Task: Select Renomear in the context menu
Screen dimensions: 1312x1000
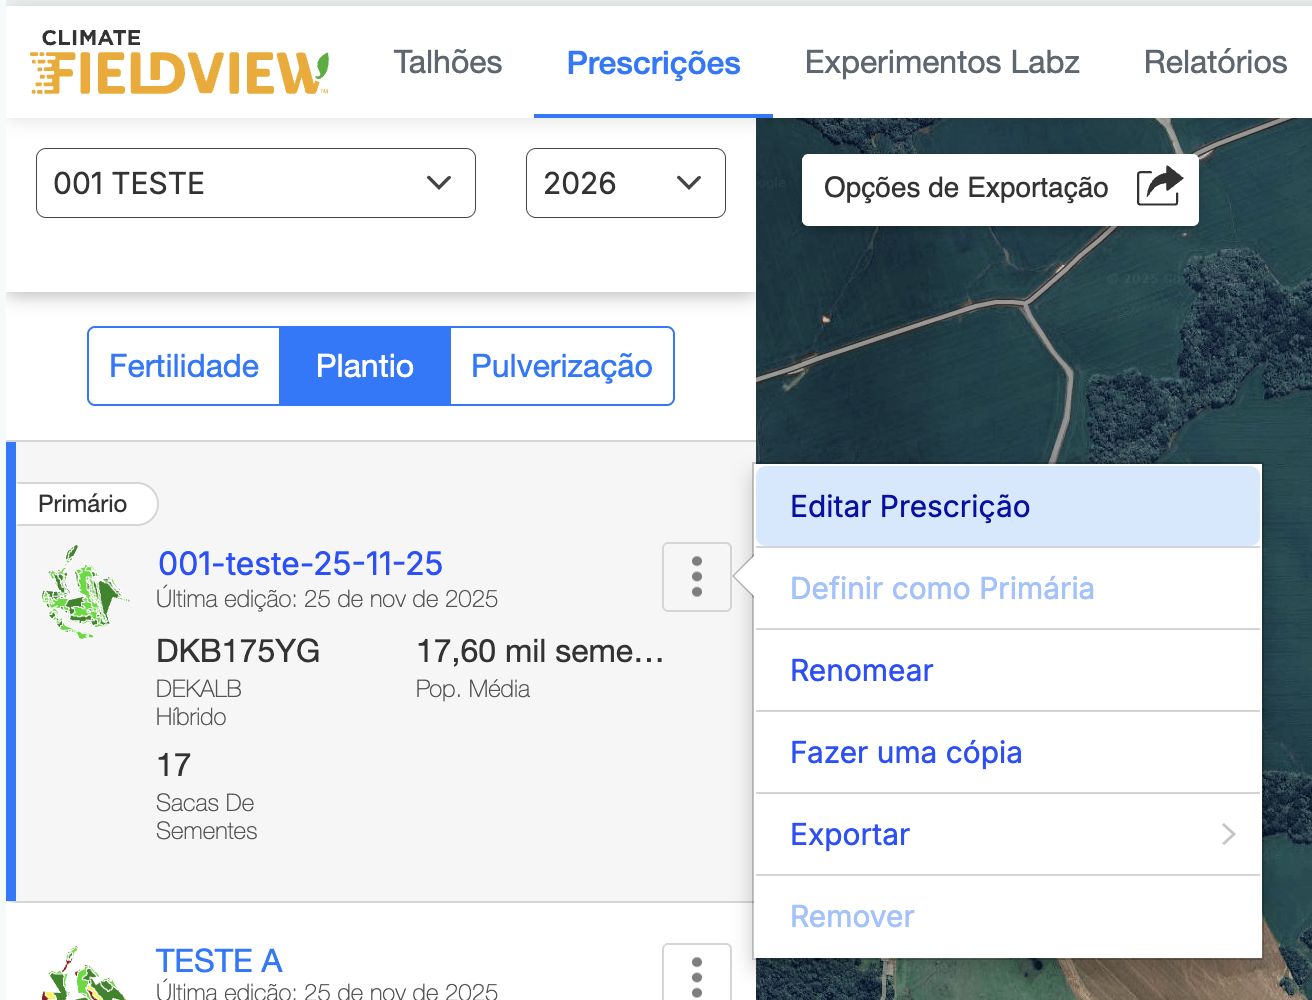Action: [x=861, y=670]
